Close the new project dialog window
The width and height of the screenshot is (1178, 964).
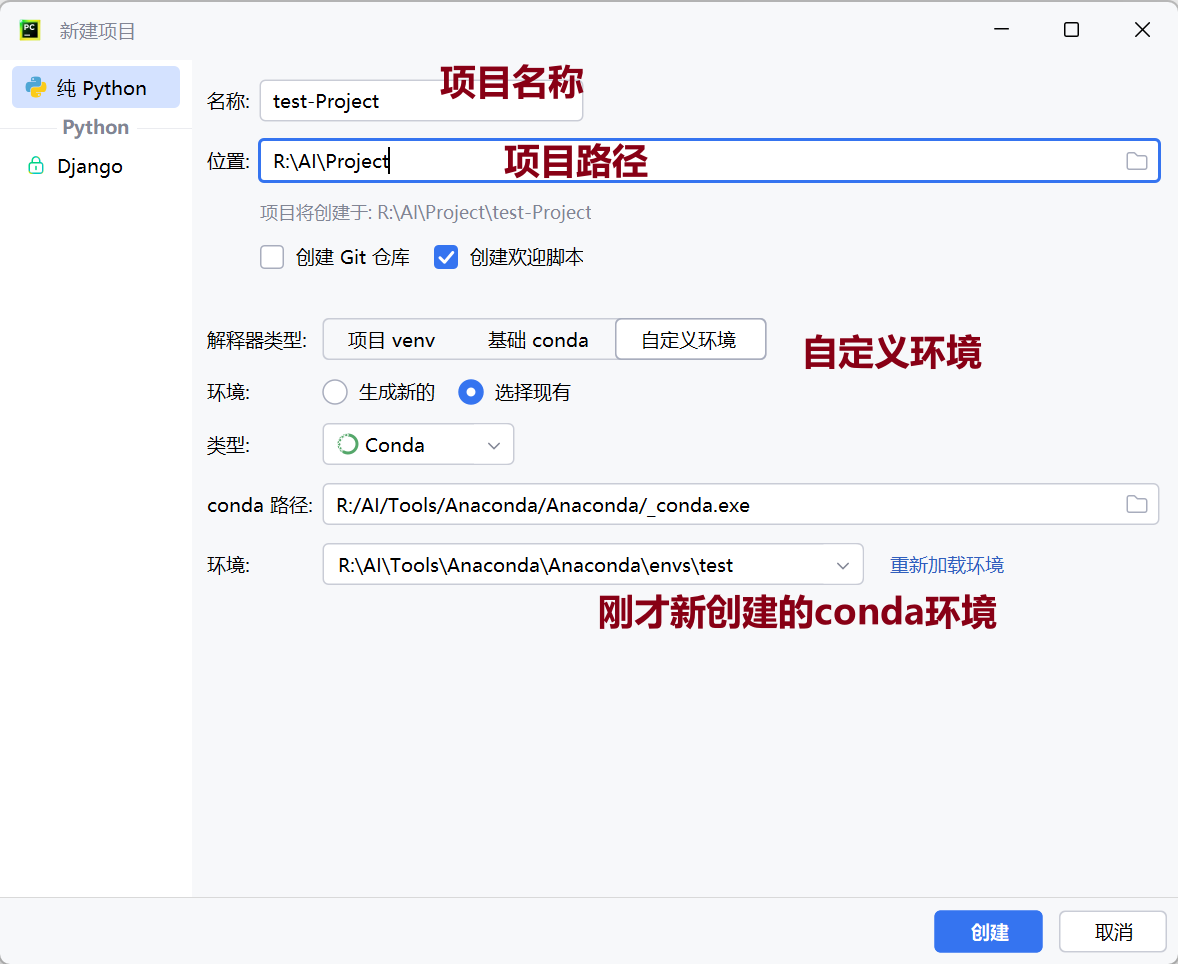coord(1142,30)
